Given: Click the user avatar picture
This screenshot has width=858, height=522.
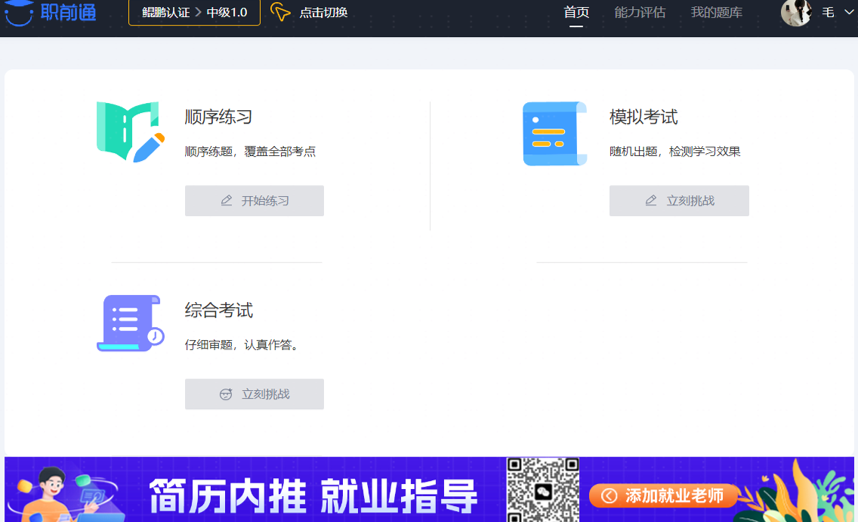Looking at the screenshot, I should tap(795, 13).
